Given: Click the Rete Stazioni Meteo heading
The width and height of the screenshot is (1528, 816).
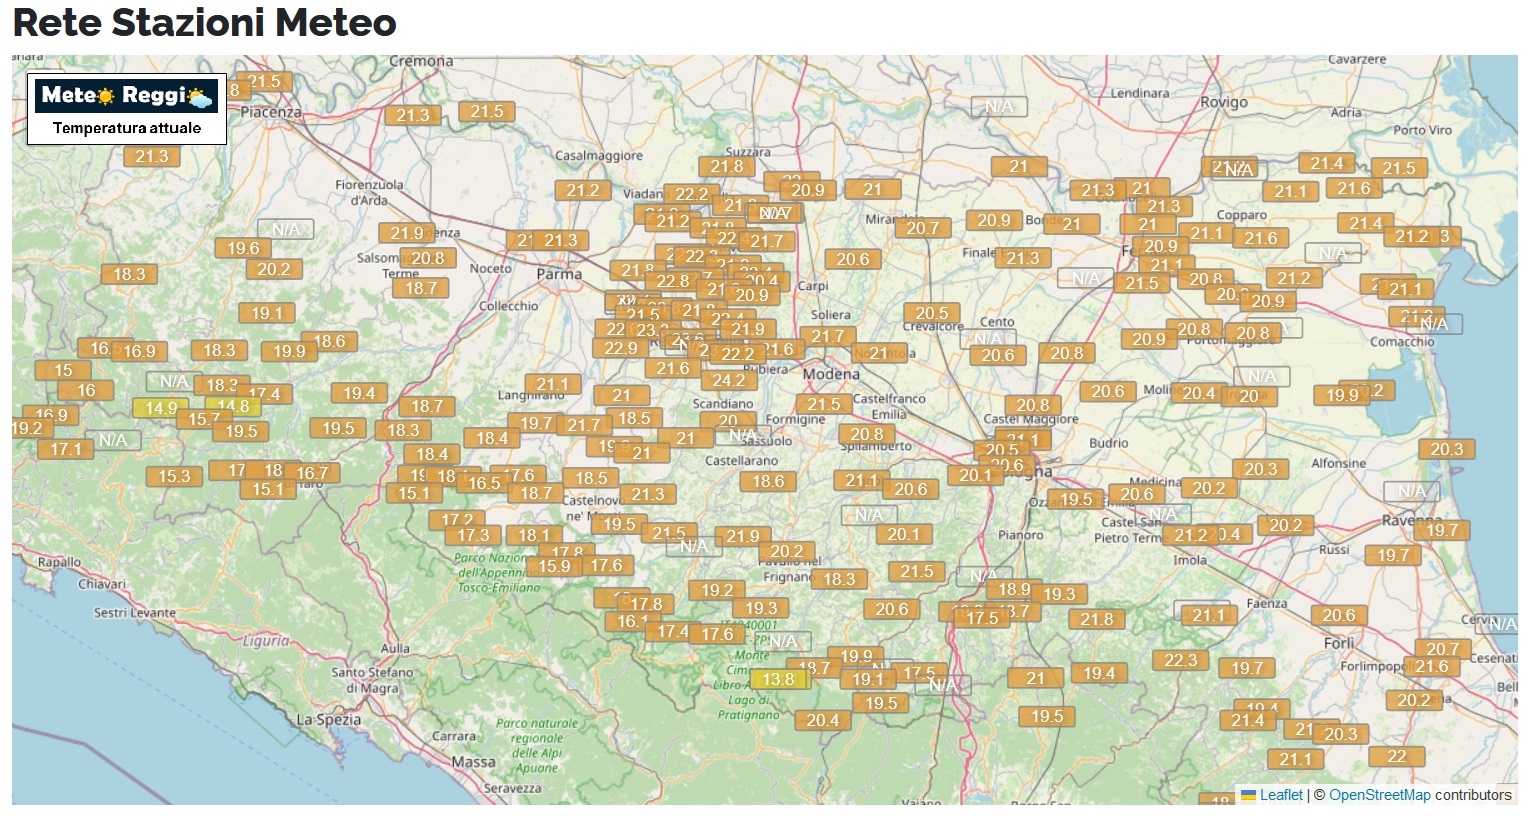Looking at the screenshot, I should pyautogui.click(x=205, y=22).
